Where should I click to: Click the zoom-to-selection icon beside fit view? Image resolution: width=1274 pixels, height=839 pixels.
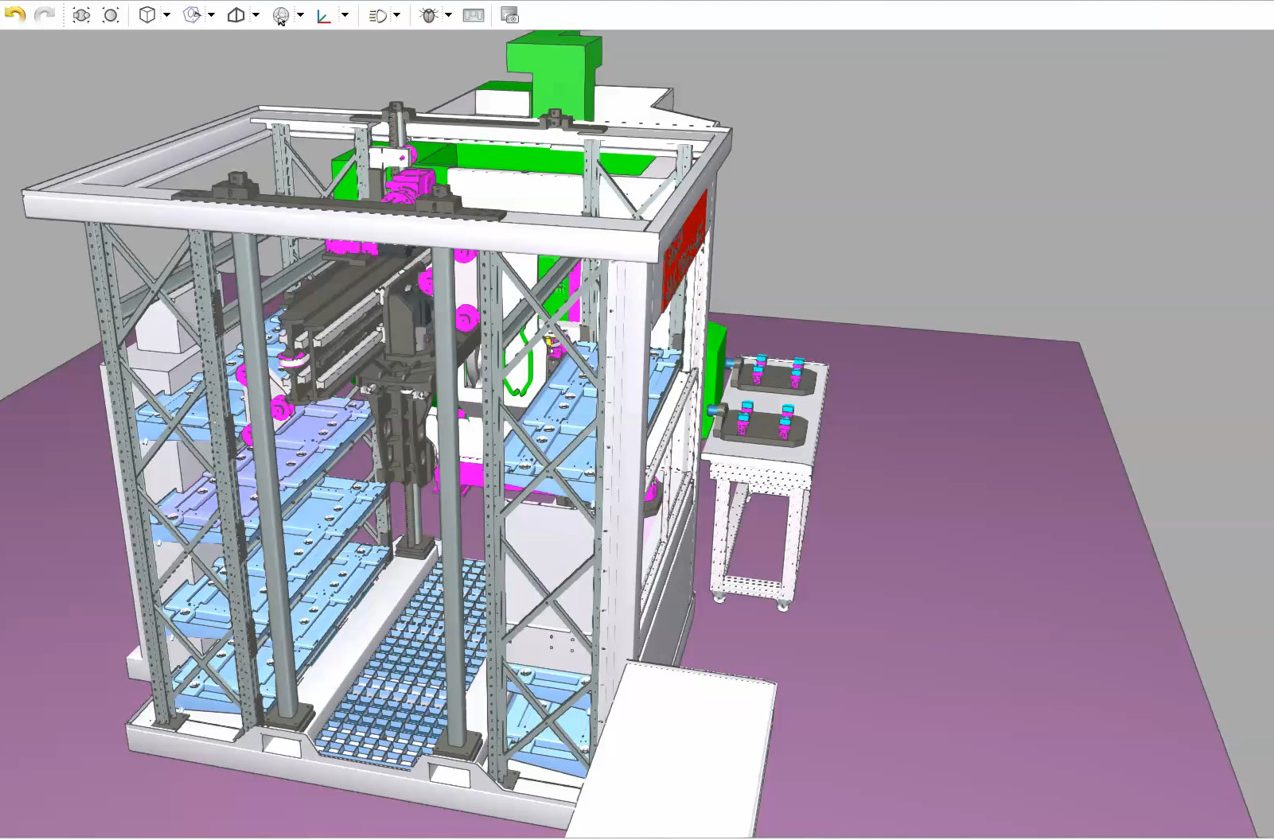(110, 15)
